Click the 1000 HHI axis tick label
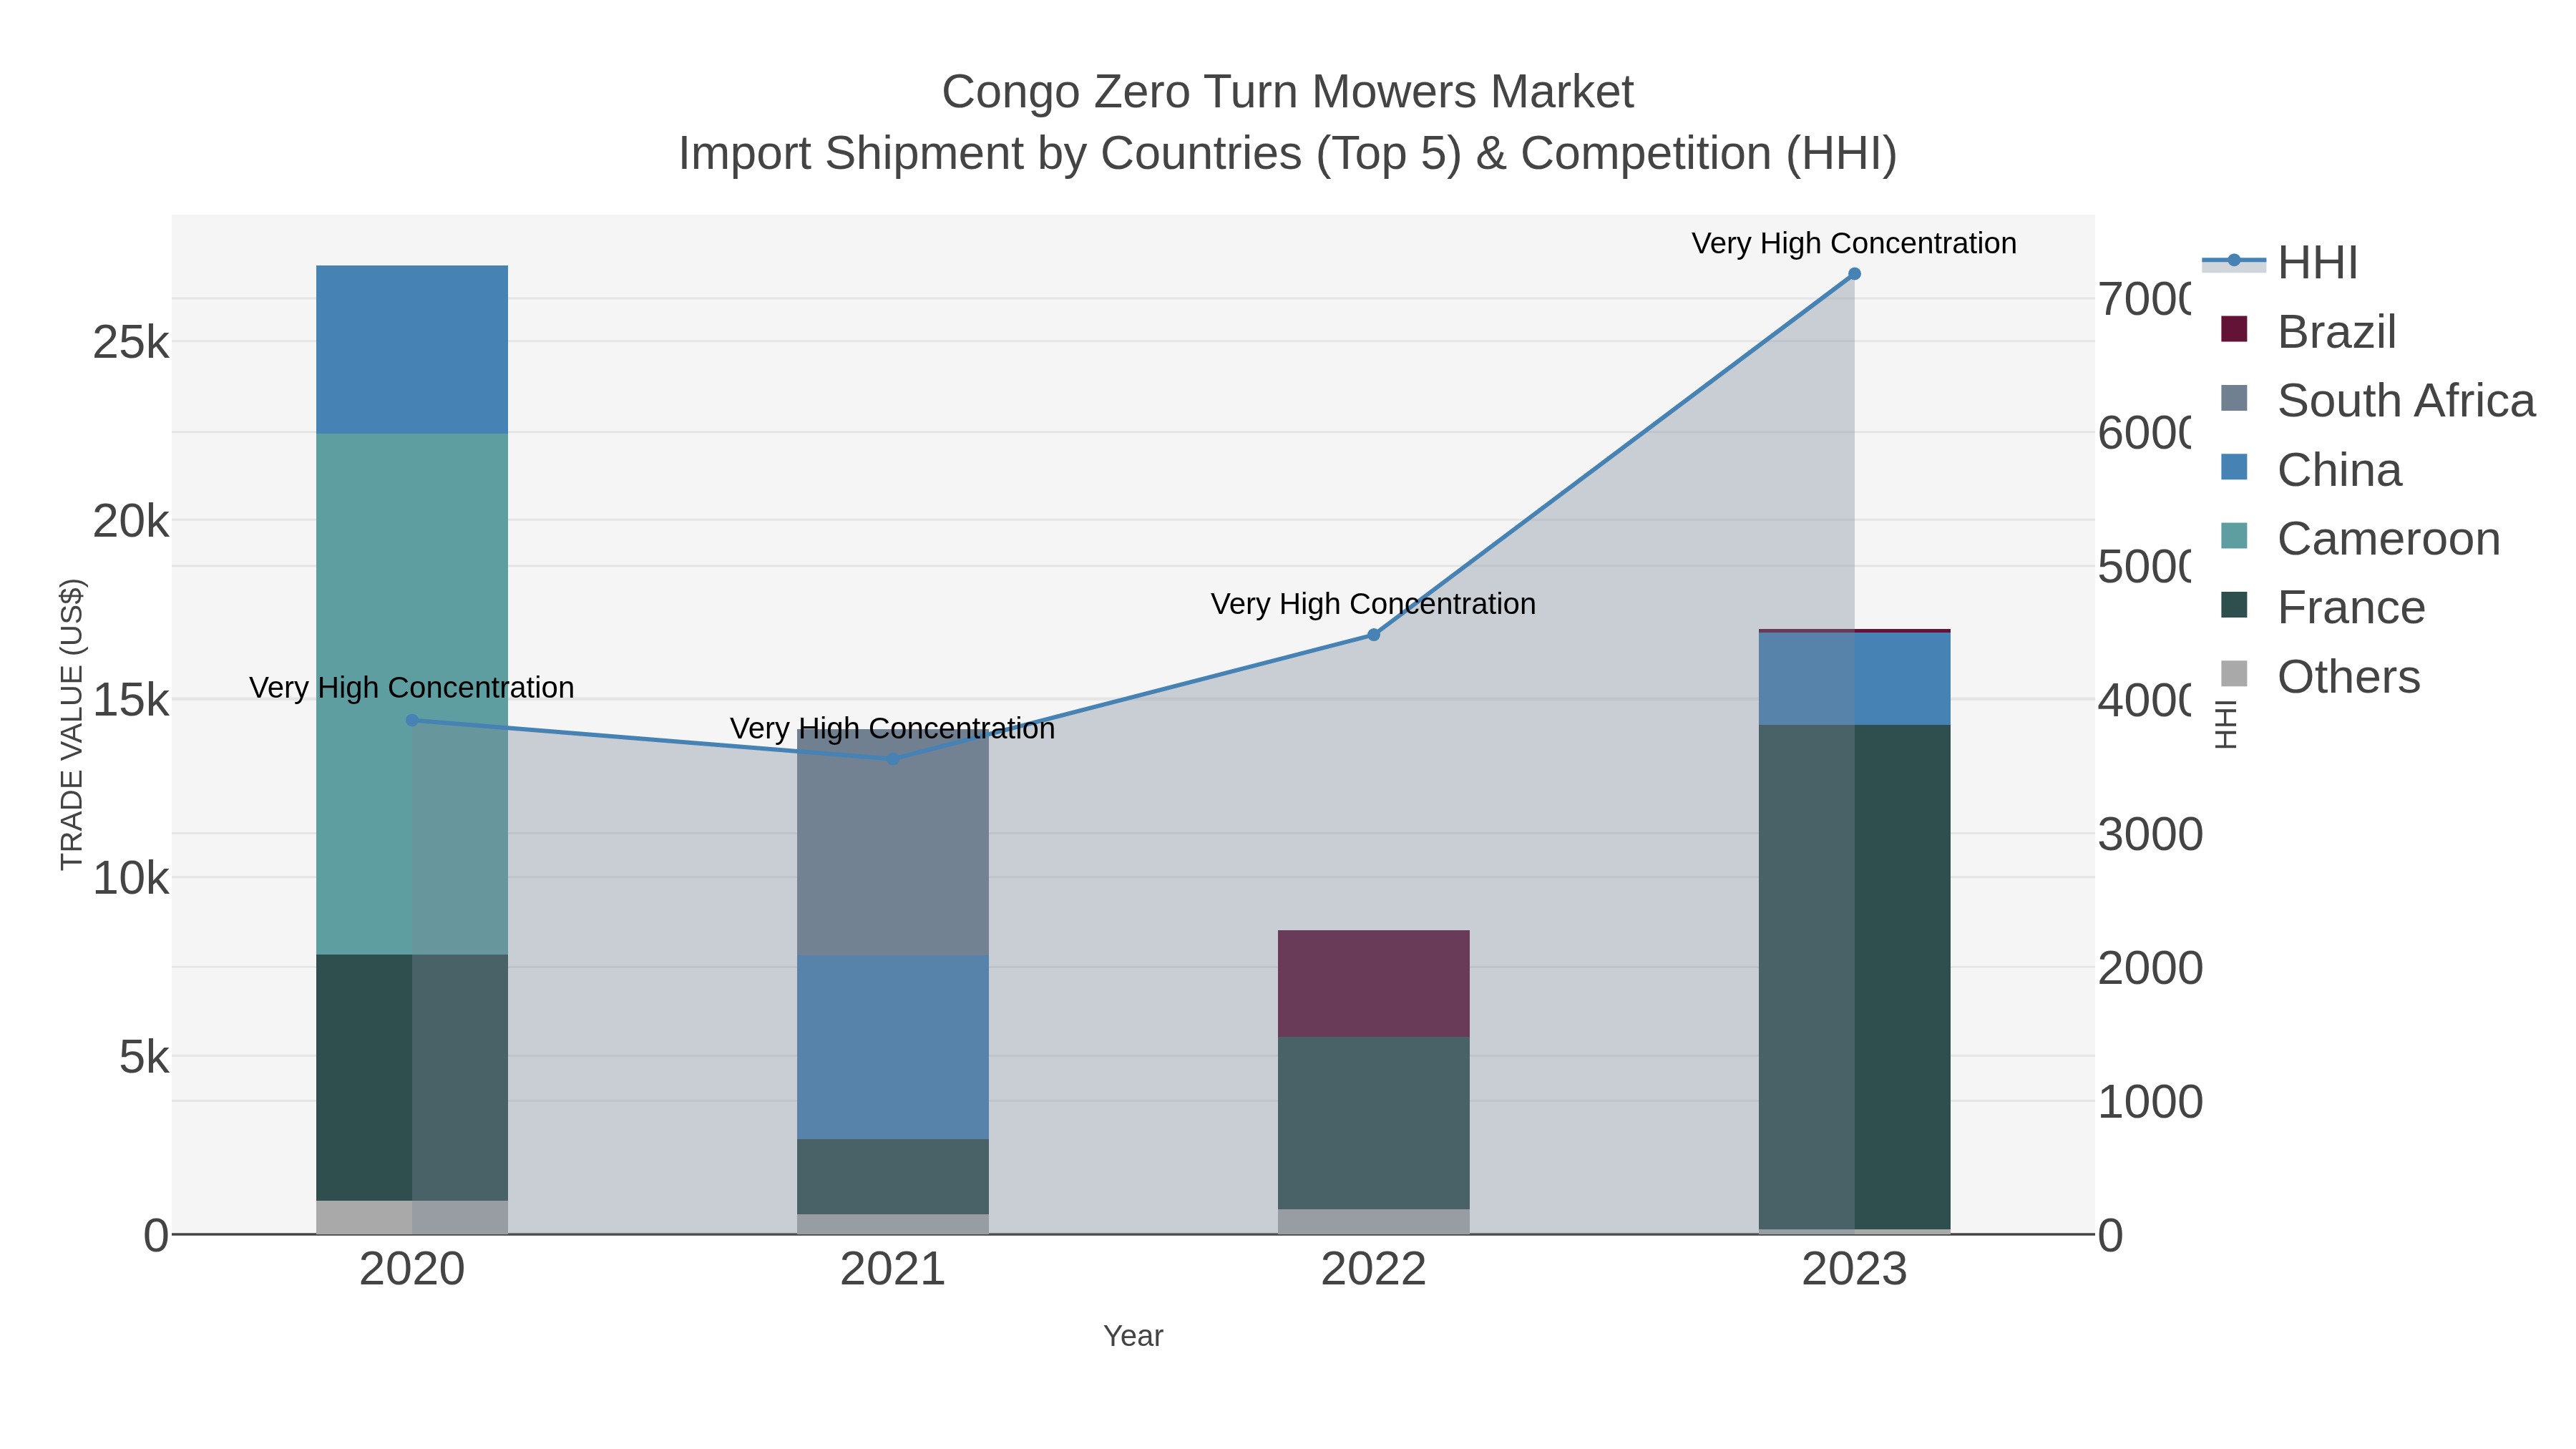This screenshot has height=1449, width=2576. [x=2150, y=1102]
